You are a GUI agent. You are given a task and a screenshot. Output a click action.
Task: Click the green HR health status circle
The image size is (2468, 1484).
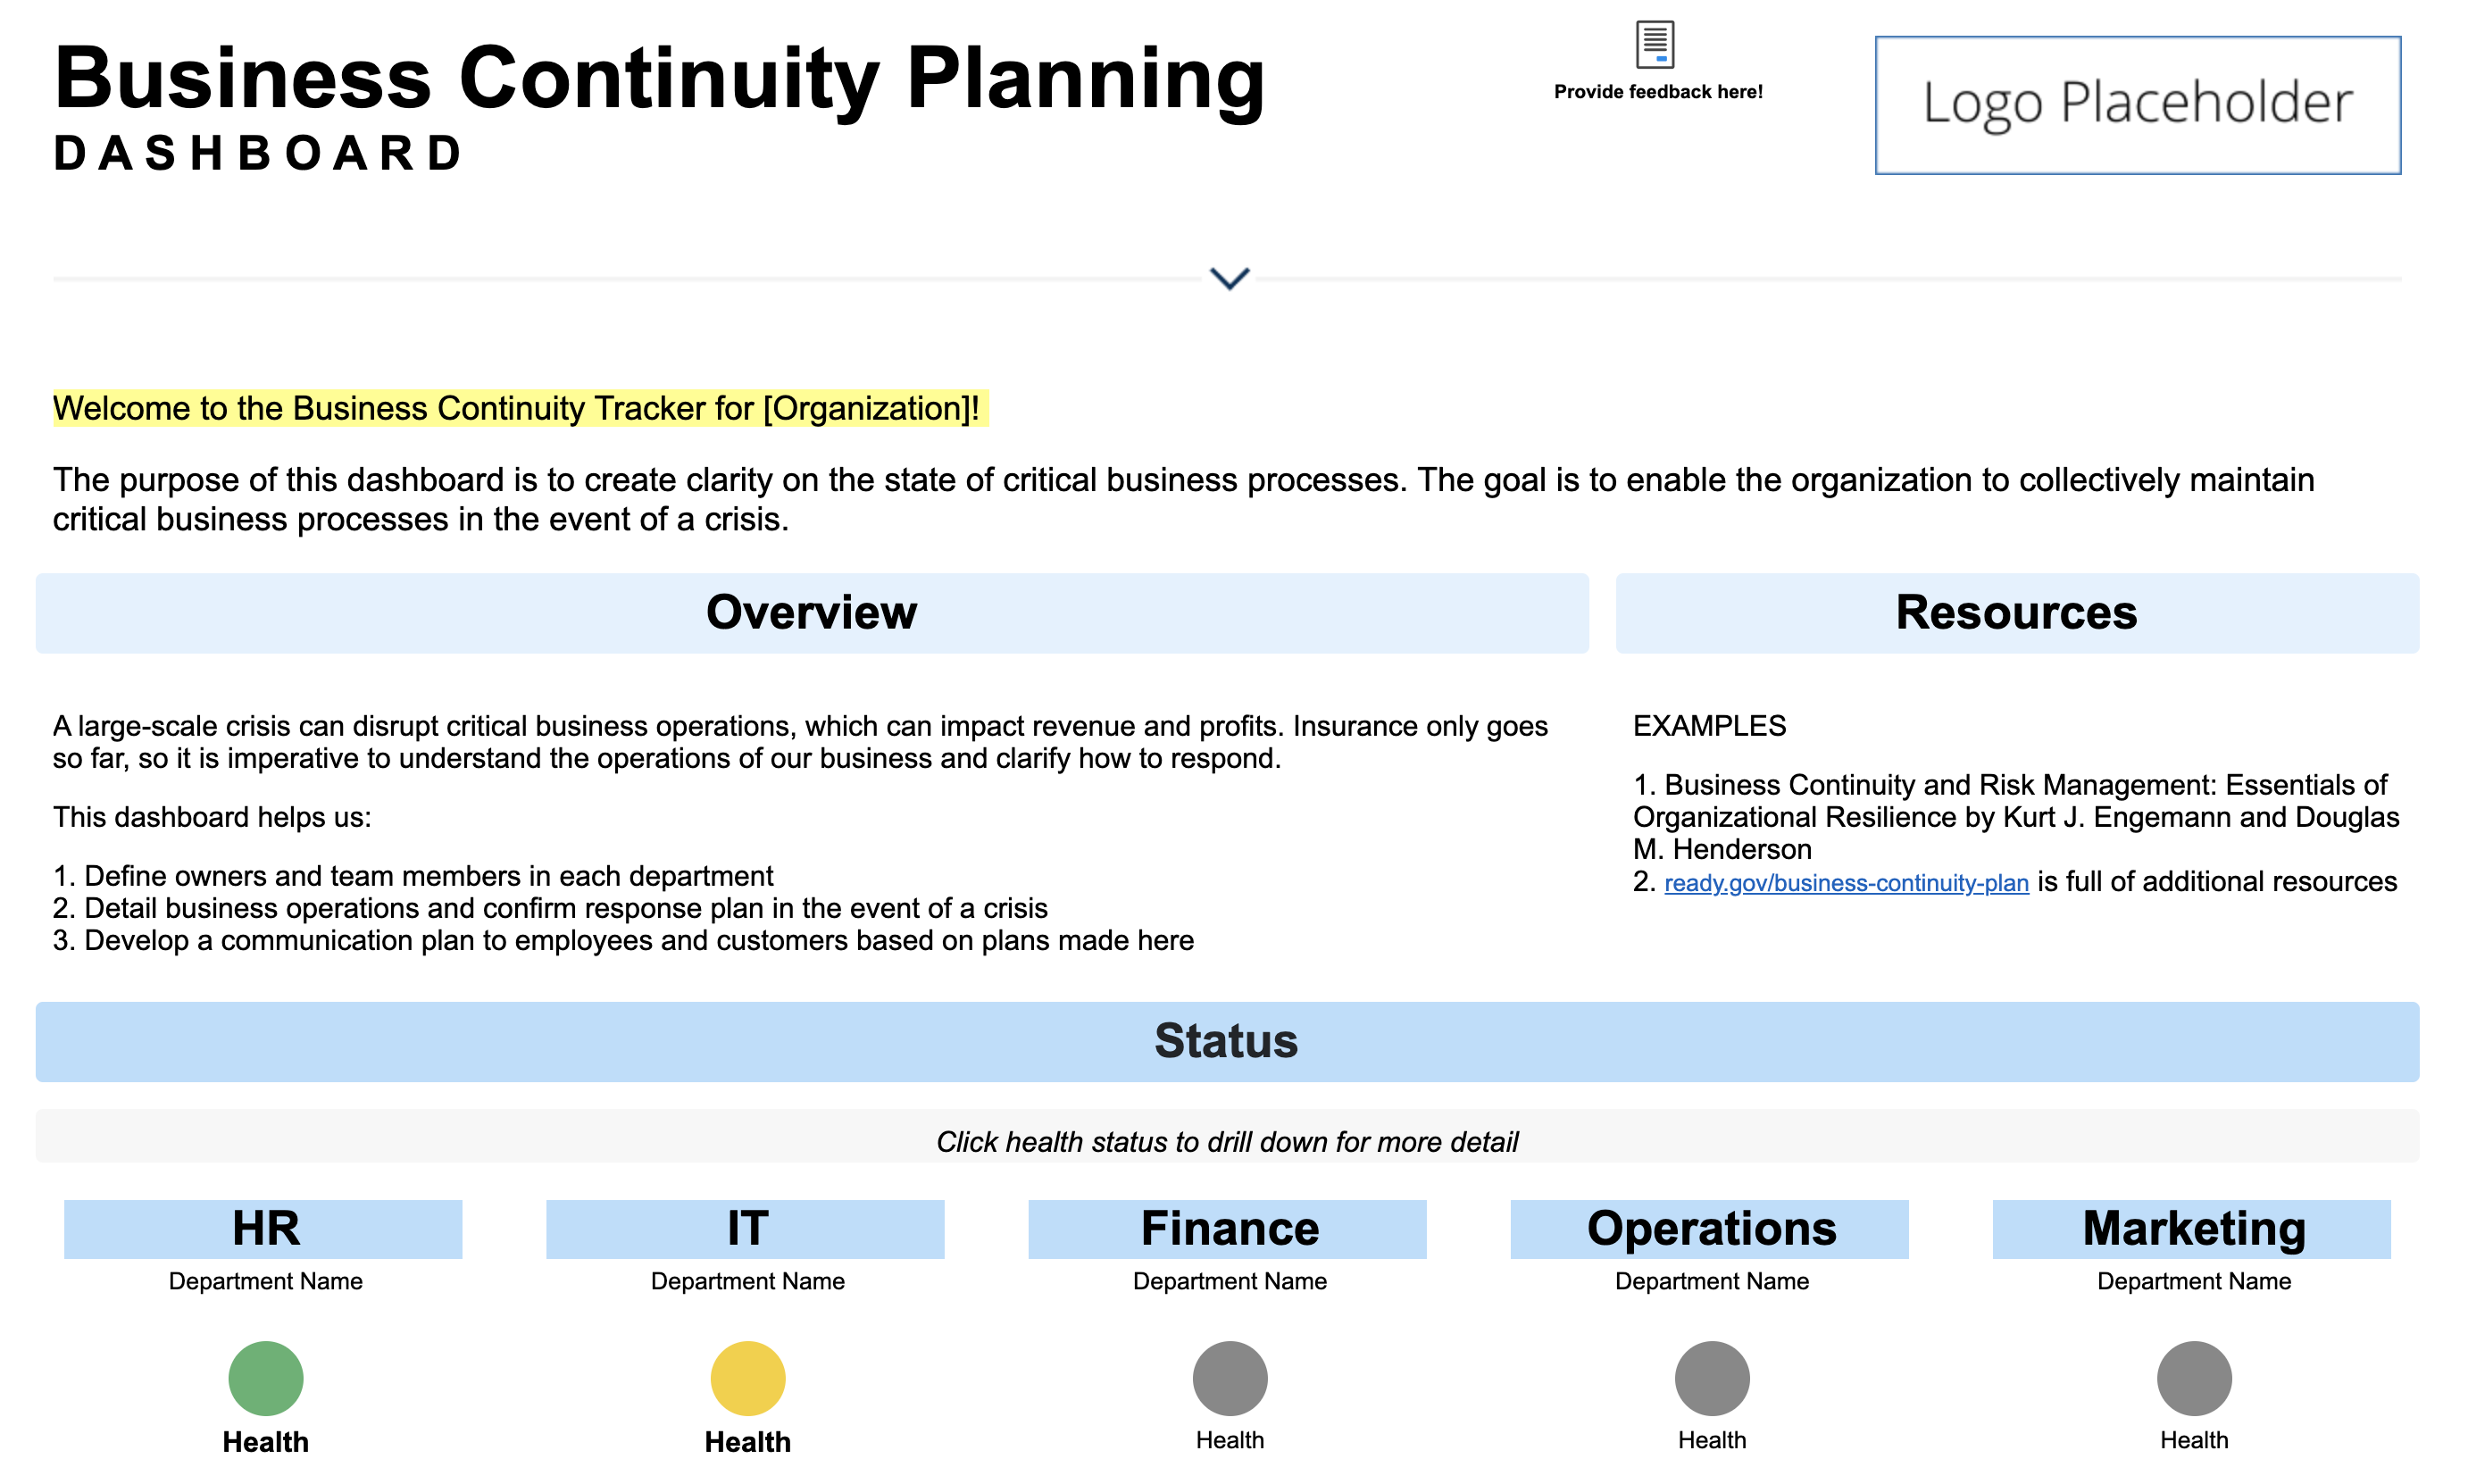265,1378
